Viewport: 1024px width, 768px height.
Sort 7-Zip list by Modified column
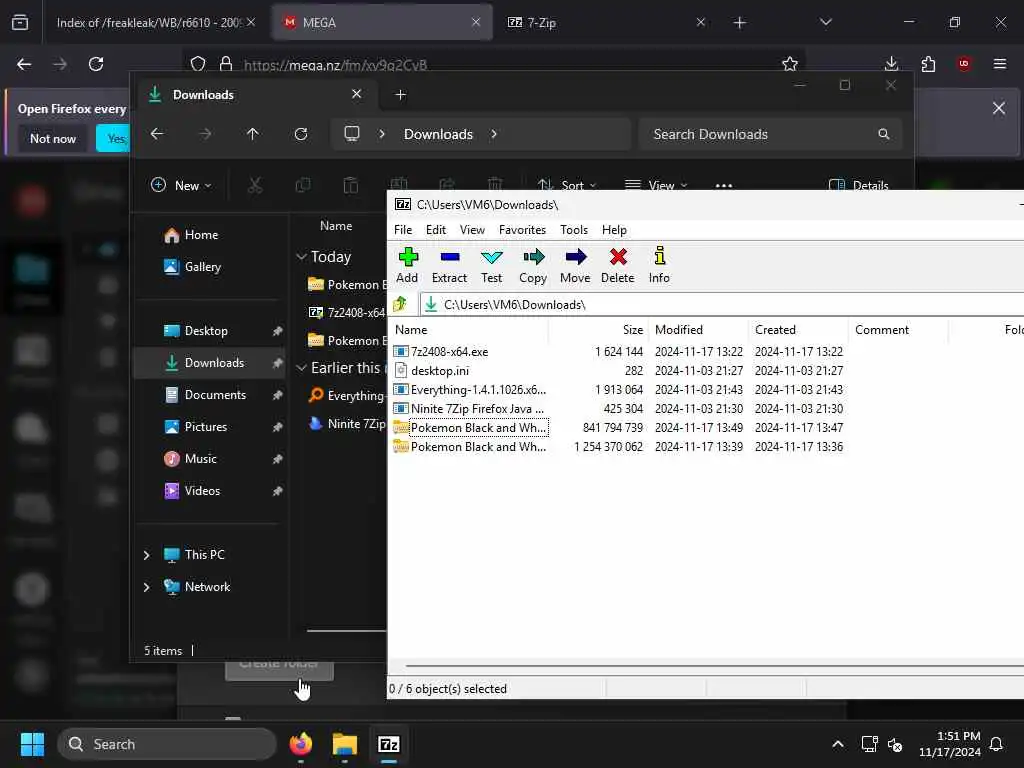tap(679, 330)
